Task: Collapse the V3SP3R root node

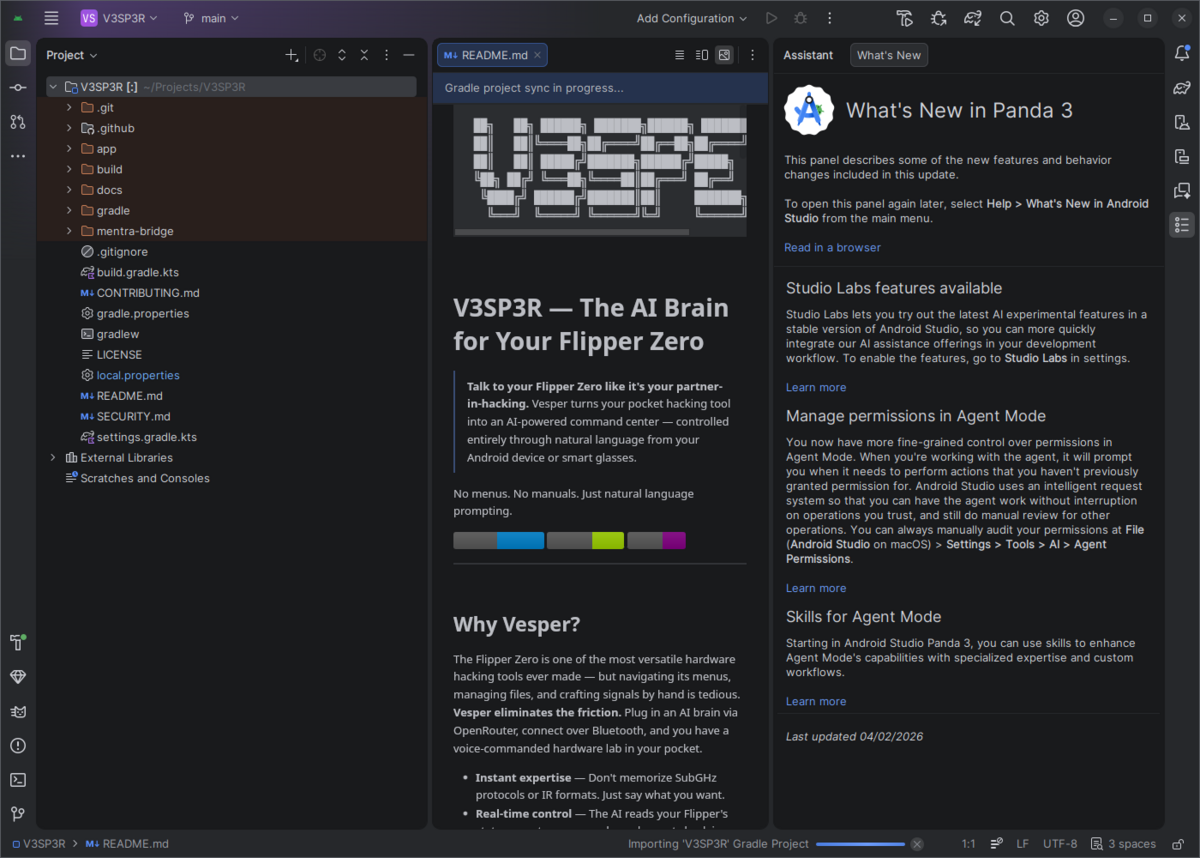Action: pos(53,87)
